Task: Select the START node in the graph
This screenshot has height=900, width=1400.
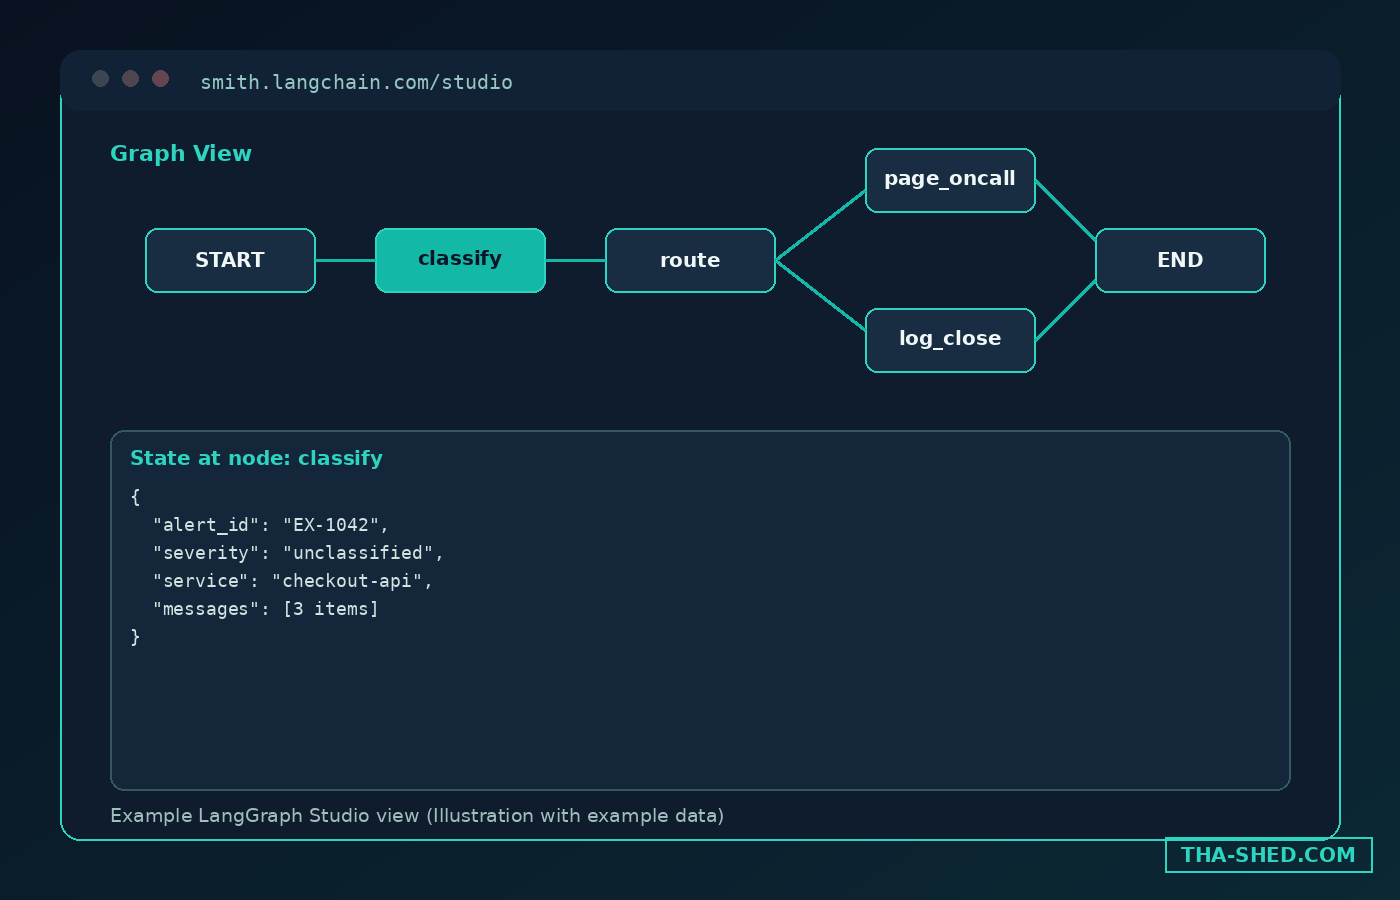Action: pos(230,260)
